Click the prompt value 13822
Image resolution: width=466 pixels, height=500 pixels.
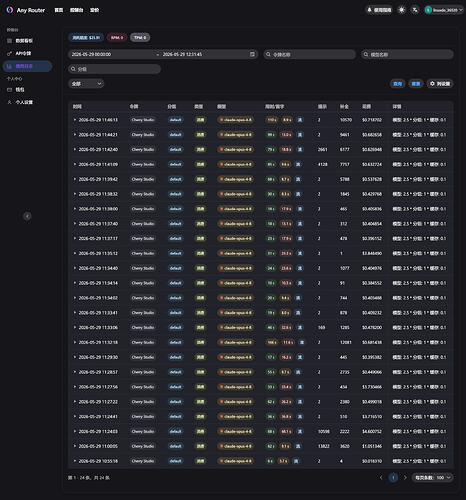point(324,446)
